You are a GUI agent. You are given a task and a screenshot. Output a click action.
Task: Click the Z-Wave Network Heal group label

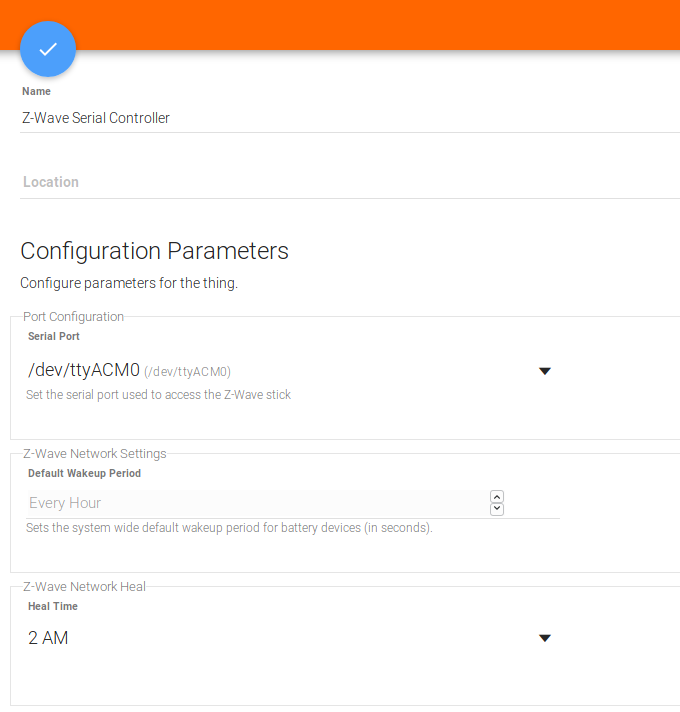tap(84, 586)
